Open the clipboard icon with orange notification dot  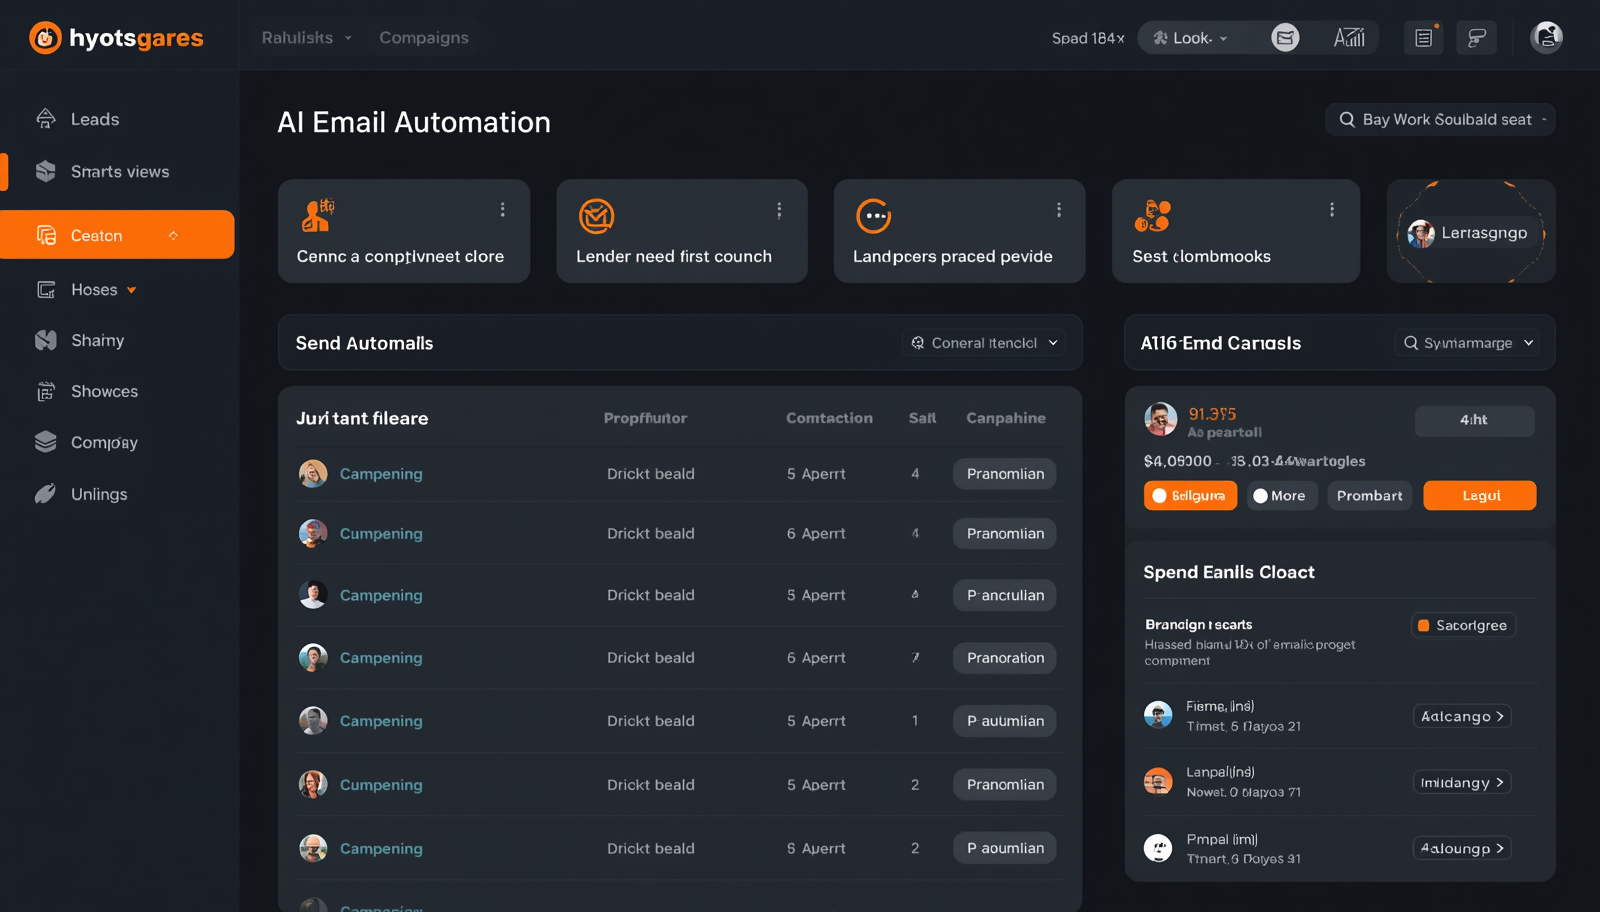(1423, 37)
